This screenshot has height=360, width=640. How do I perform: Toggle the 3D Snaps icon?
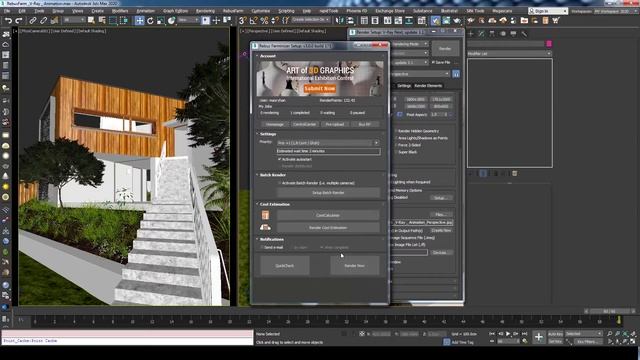[x=243, y=20]
